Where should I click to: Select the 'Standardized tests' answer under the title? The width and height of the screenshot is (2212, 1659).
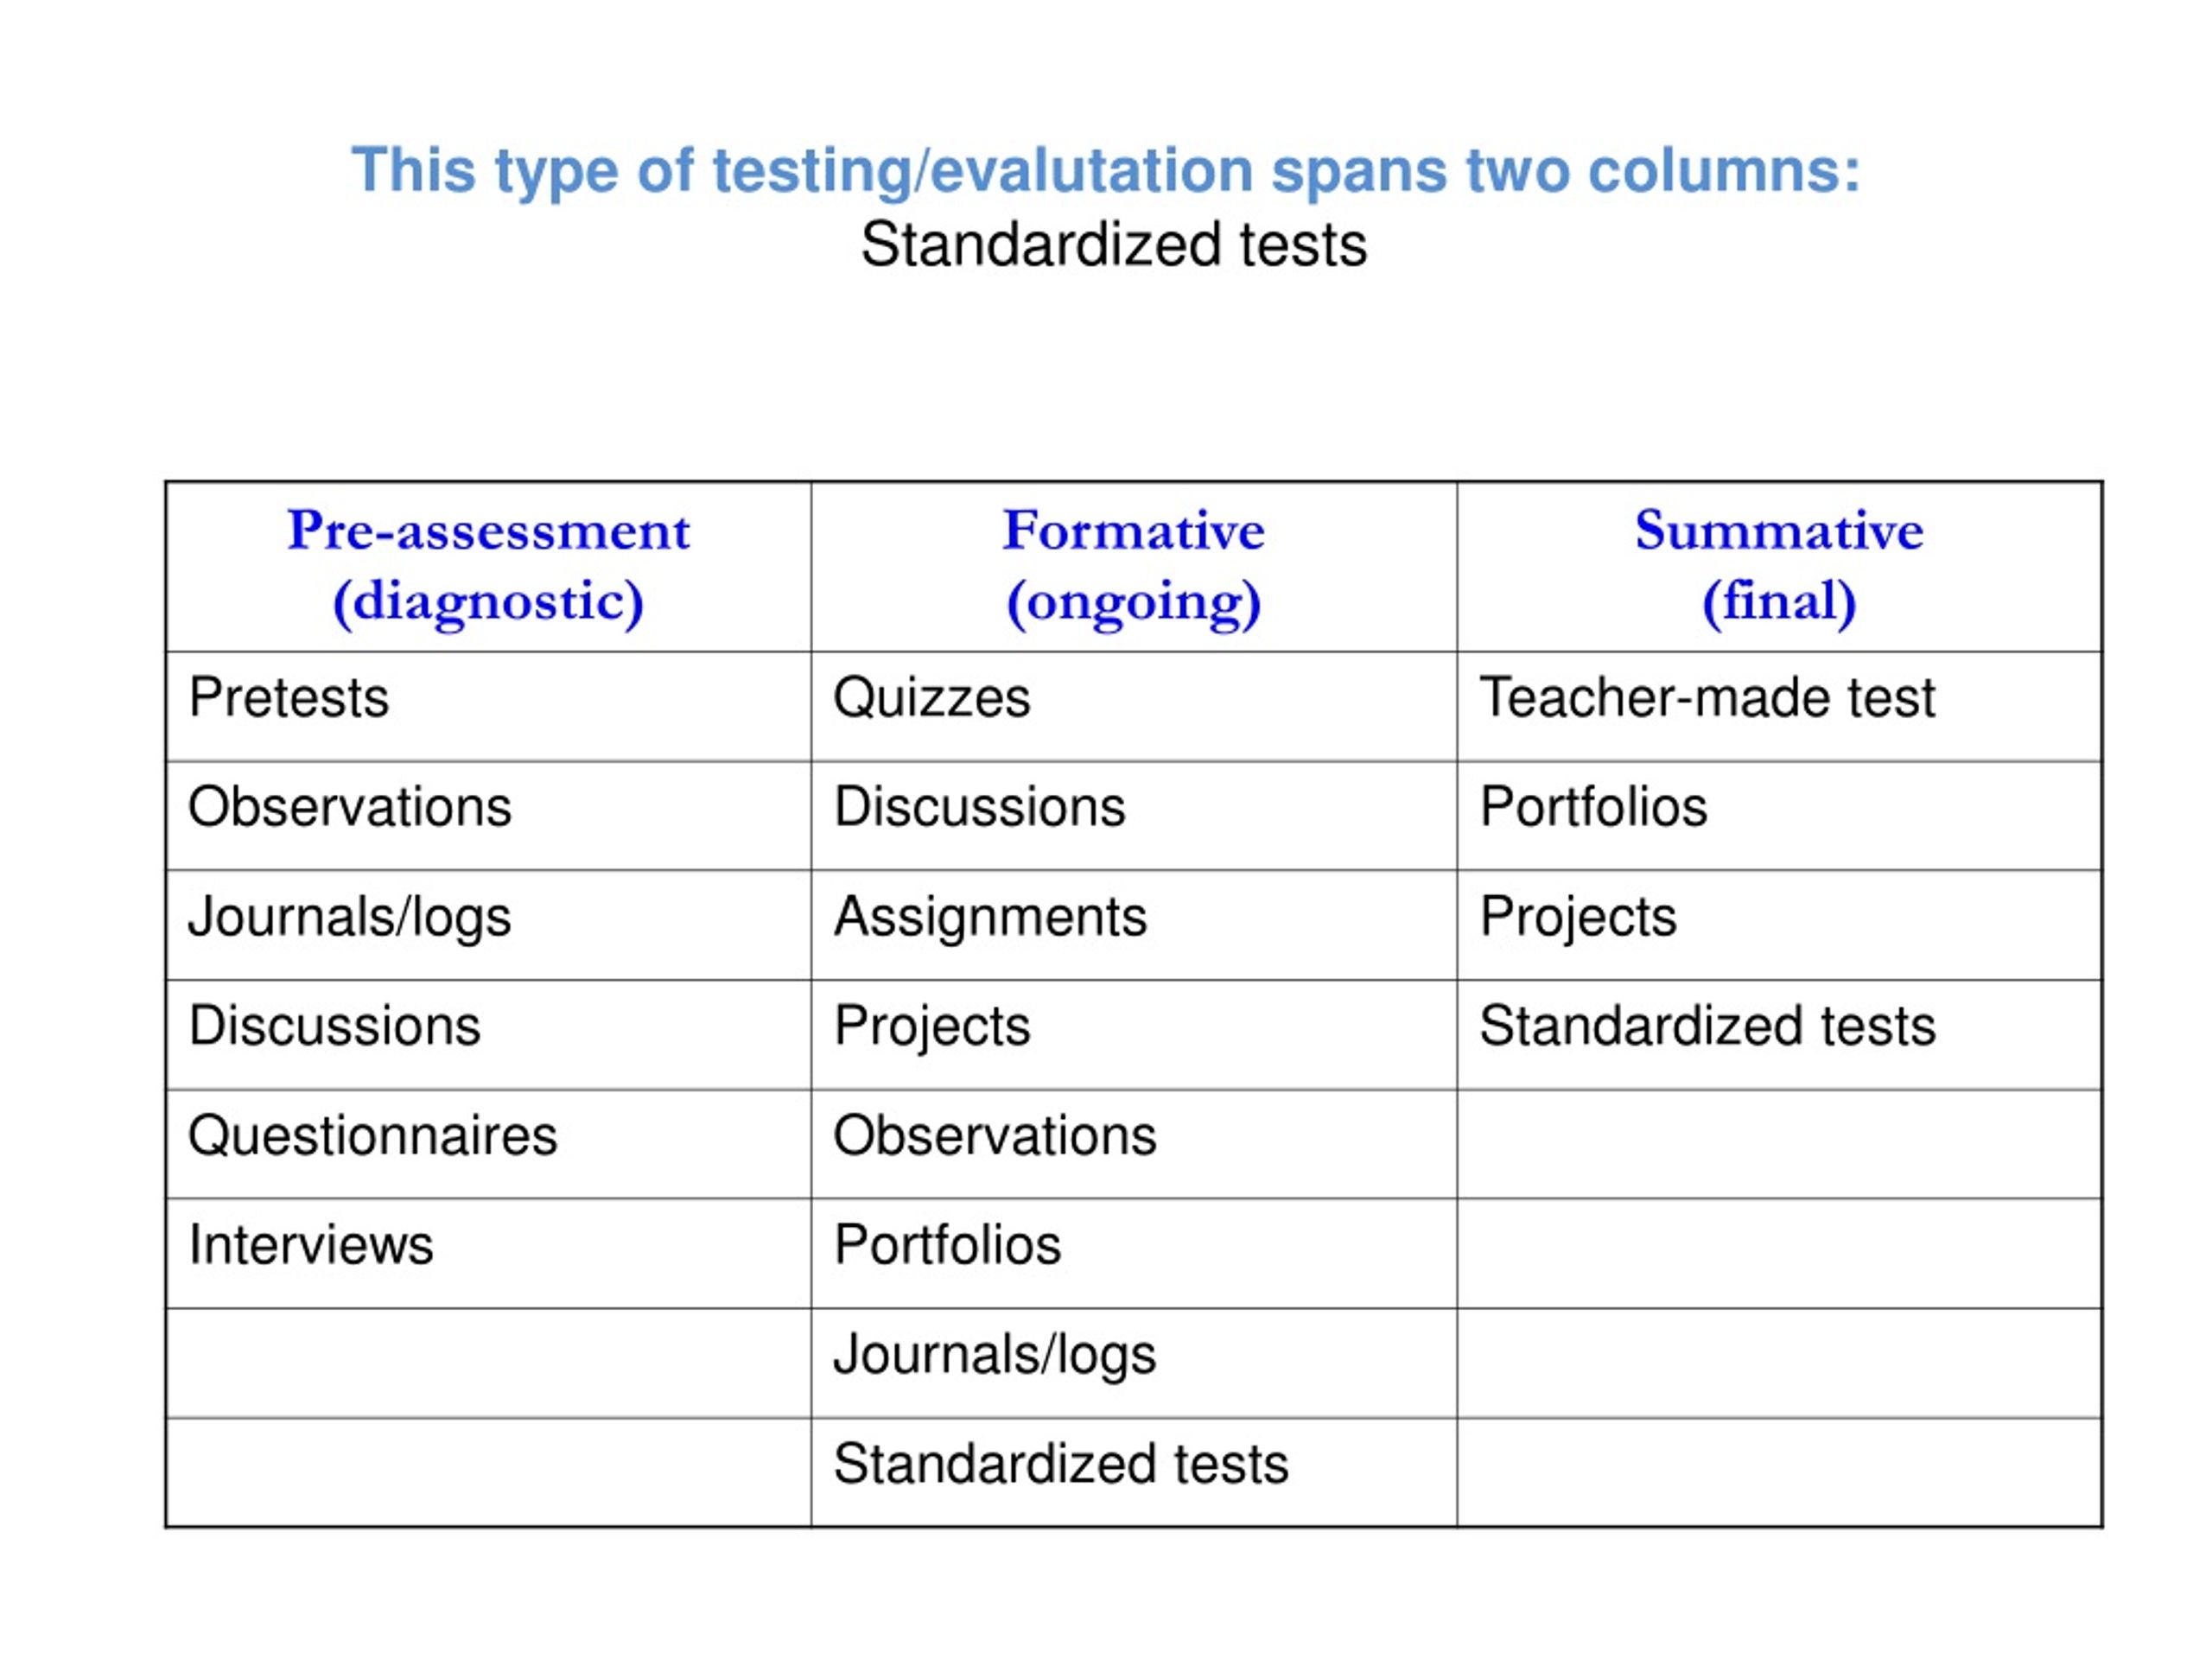(1113, 245)
